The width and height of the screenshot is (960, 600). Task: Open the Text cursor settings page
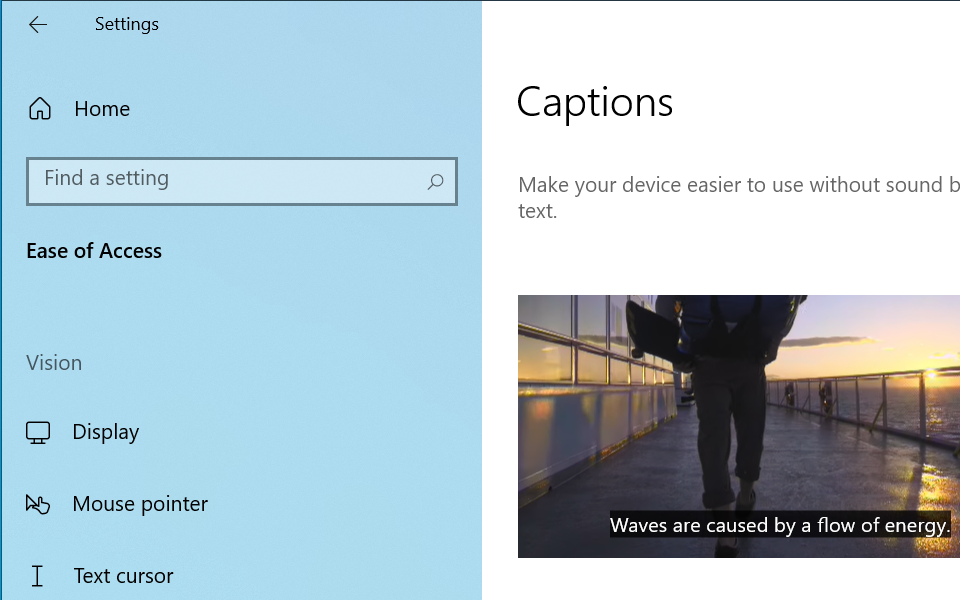123,575
